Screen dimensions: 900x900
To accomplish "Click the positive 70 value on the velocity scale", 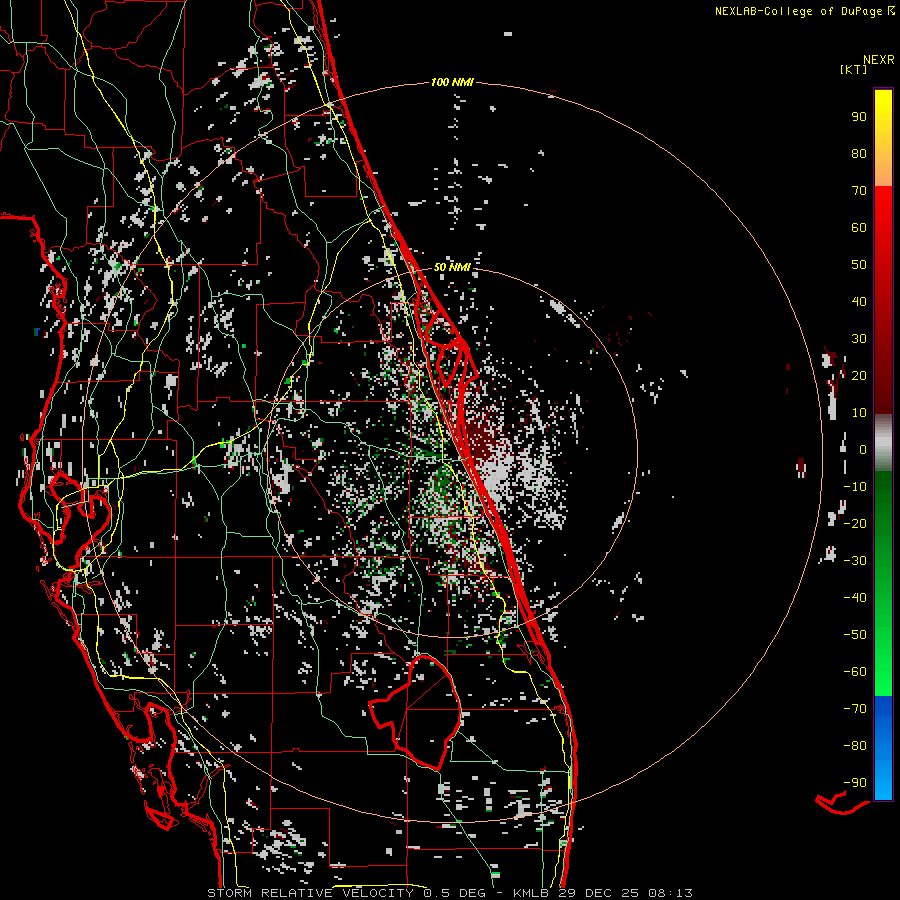I will 859,191.
